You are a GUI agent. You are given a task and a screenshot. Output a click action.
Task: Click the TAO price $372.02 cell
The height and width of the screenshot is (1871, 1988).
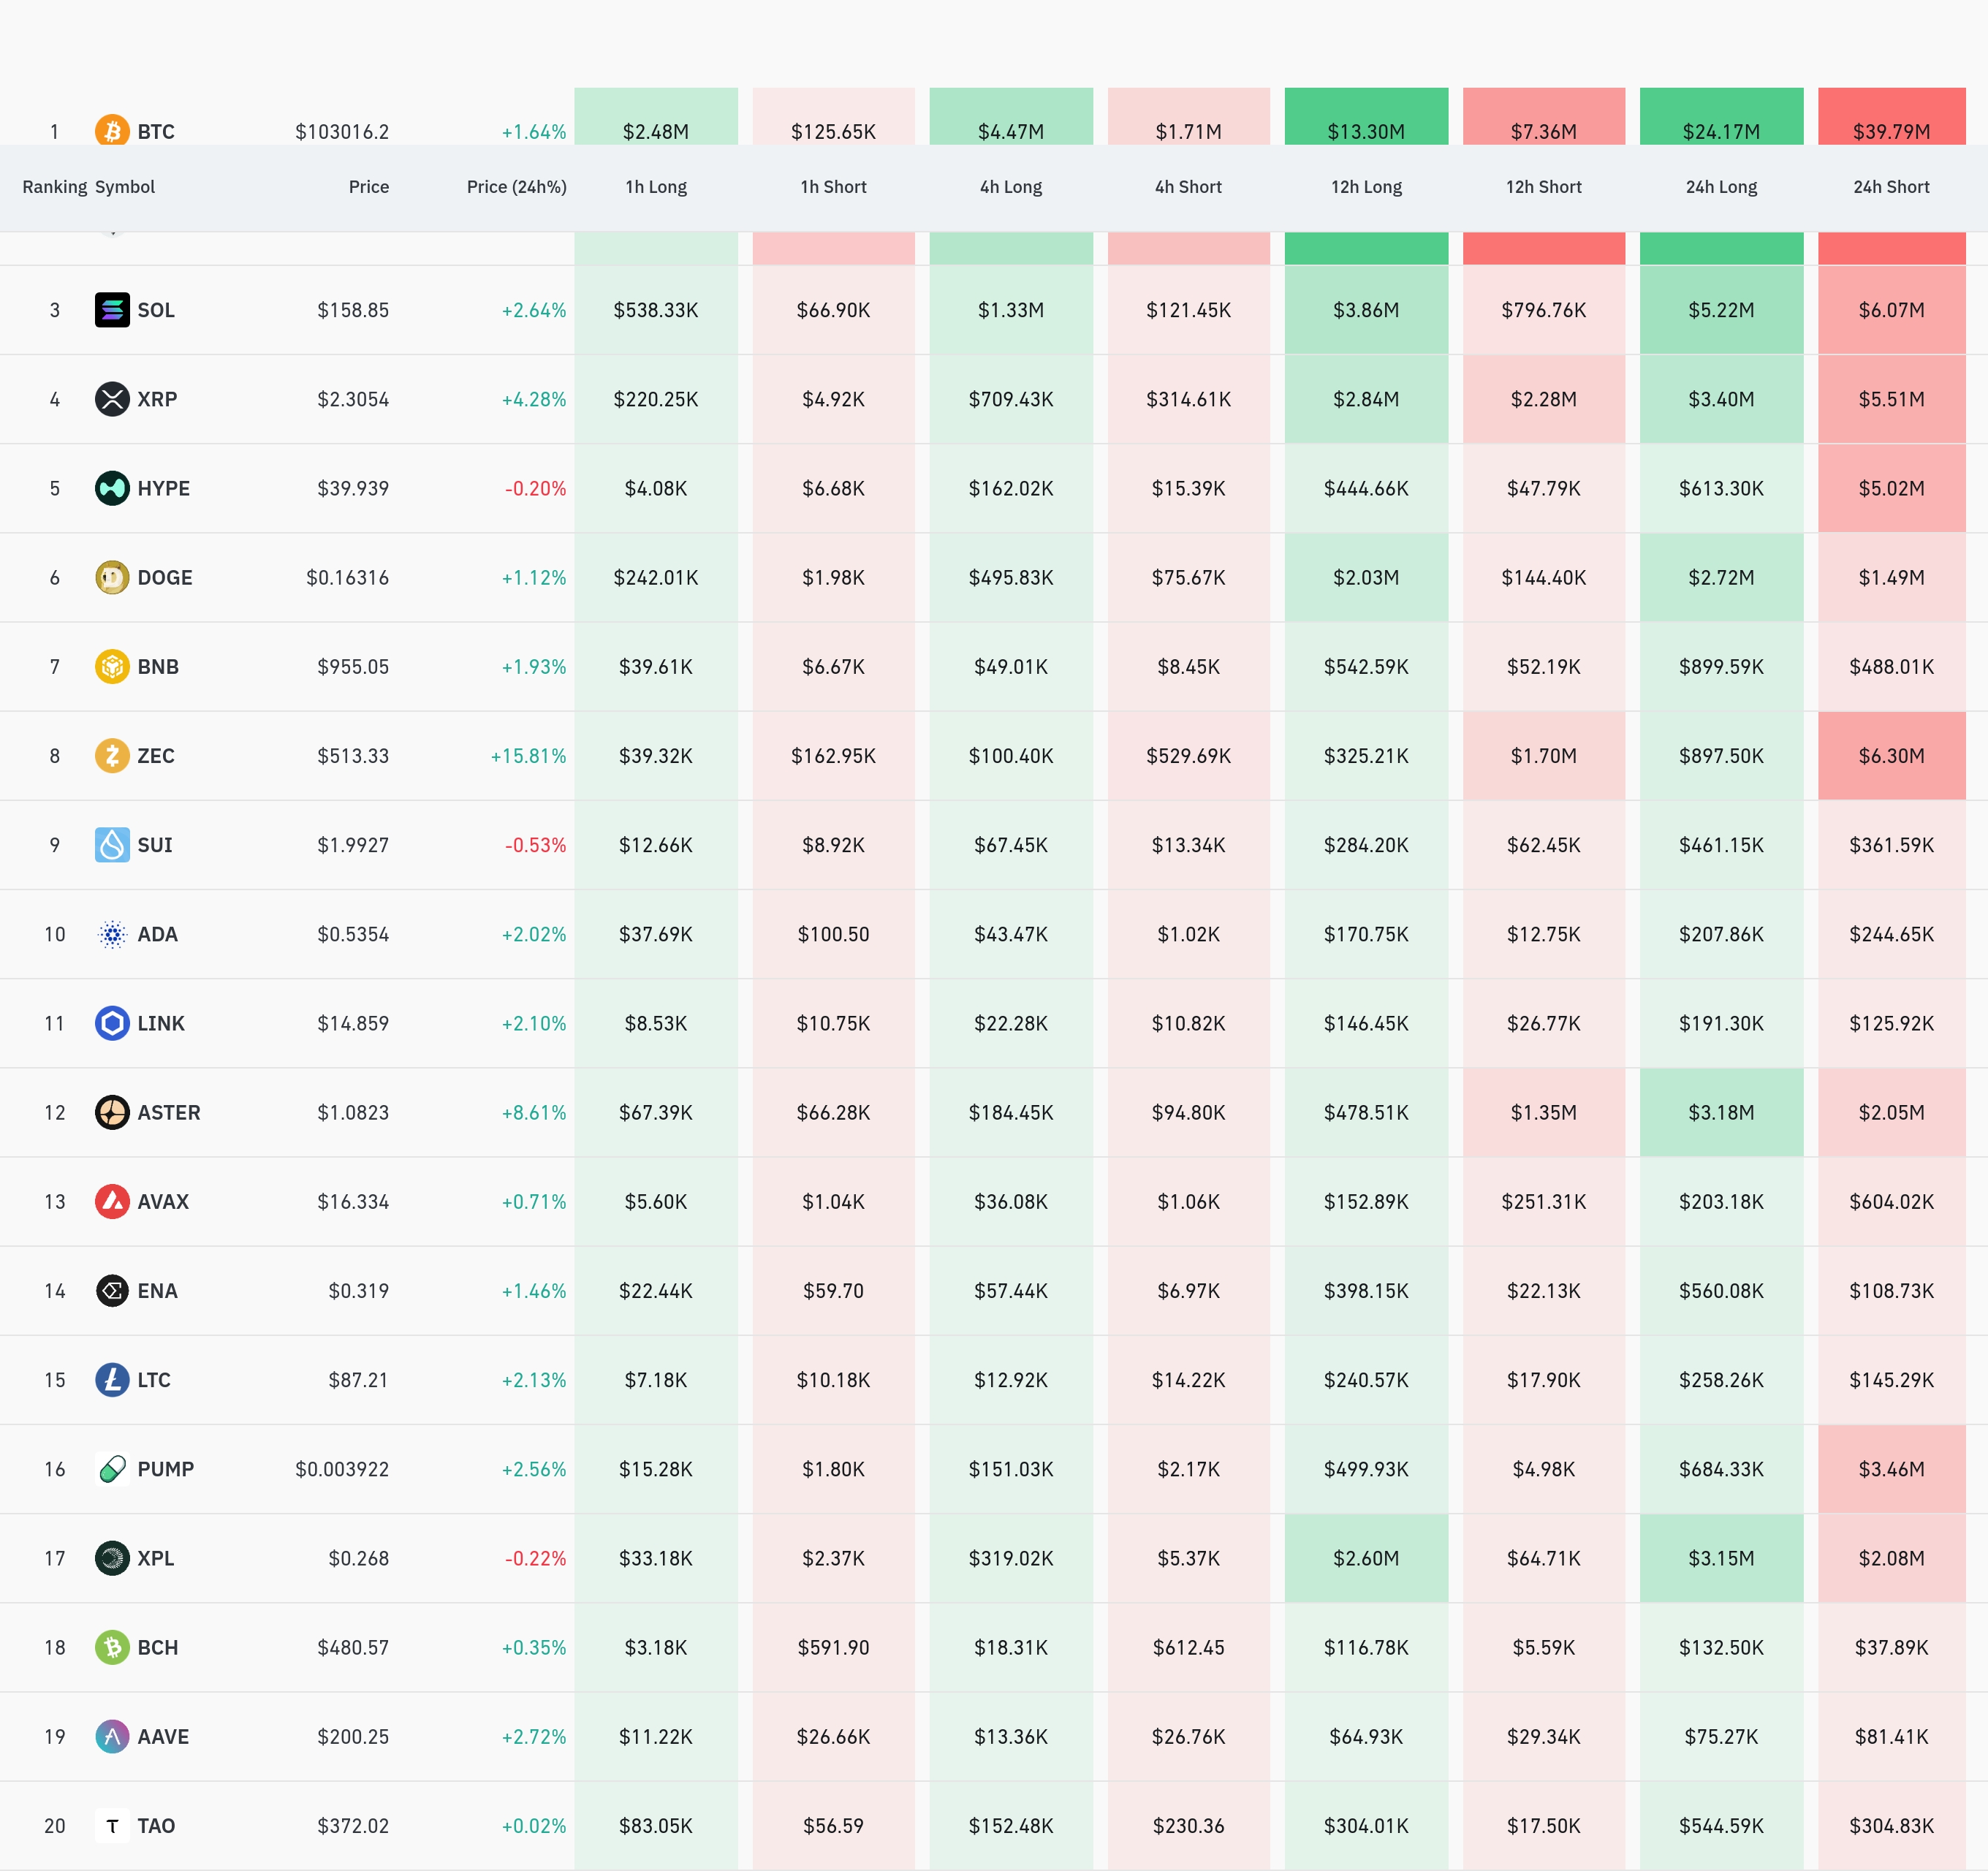pyautogui.click(x=353, y=1826)
